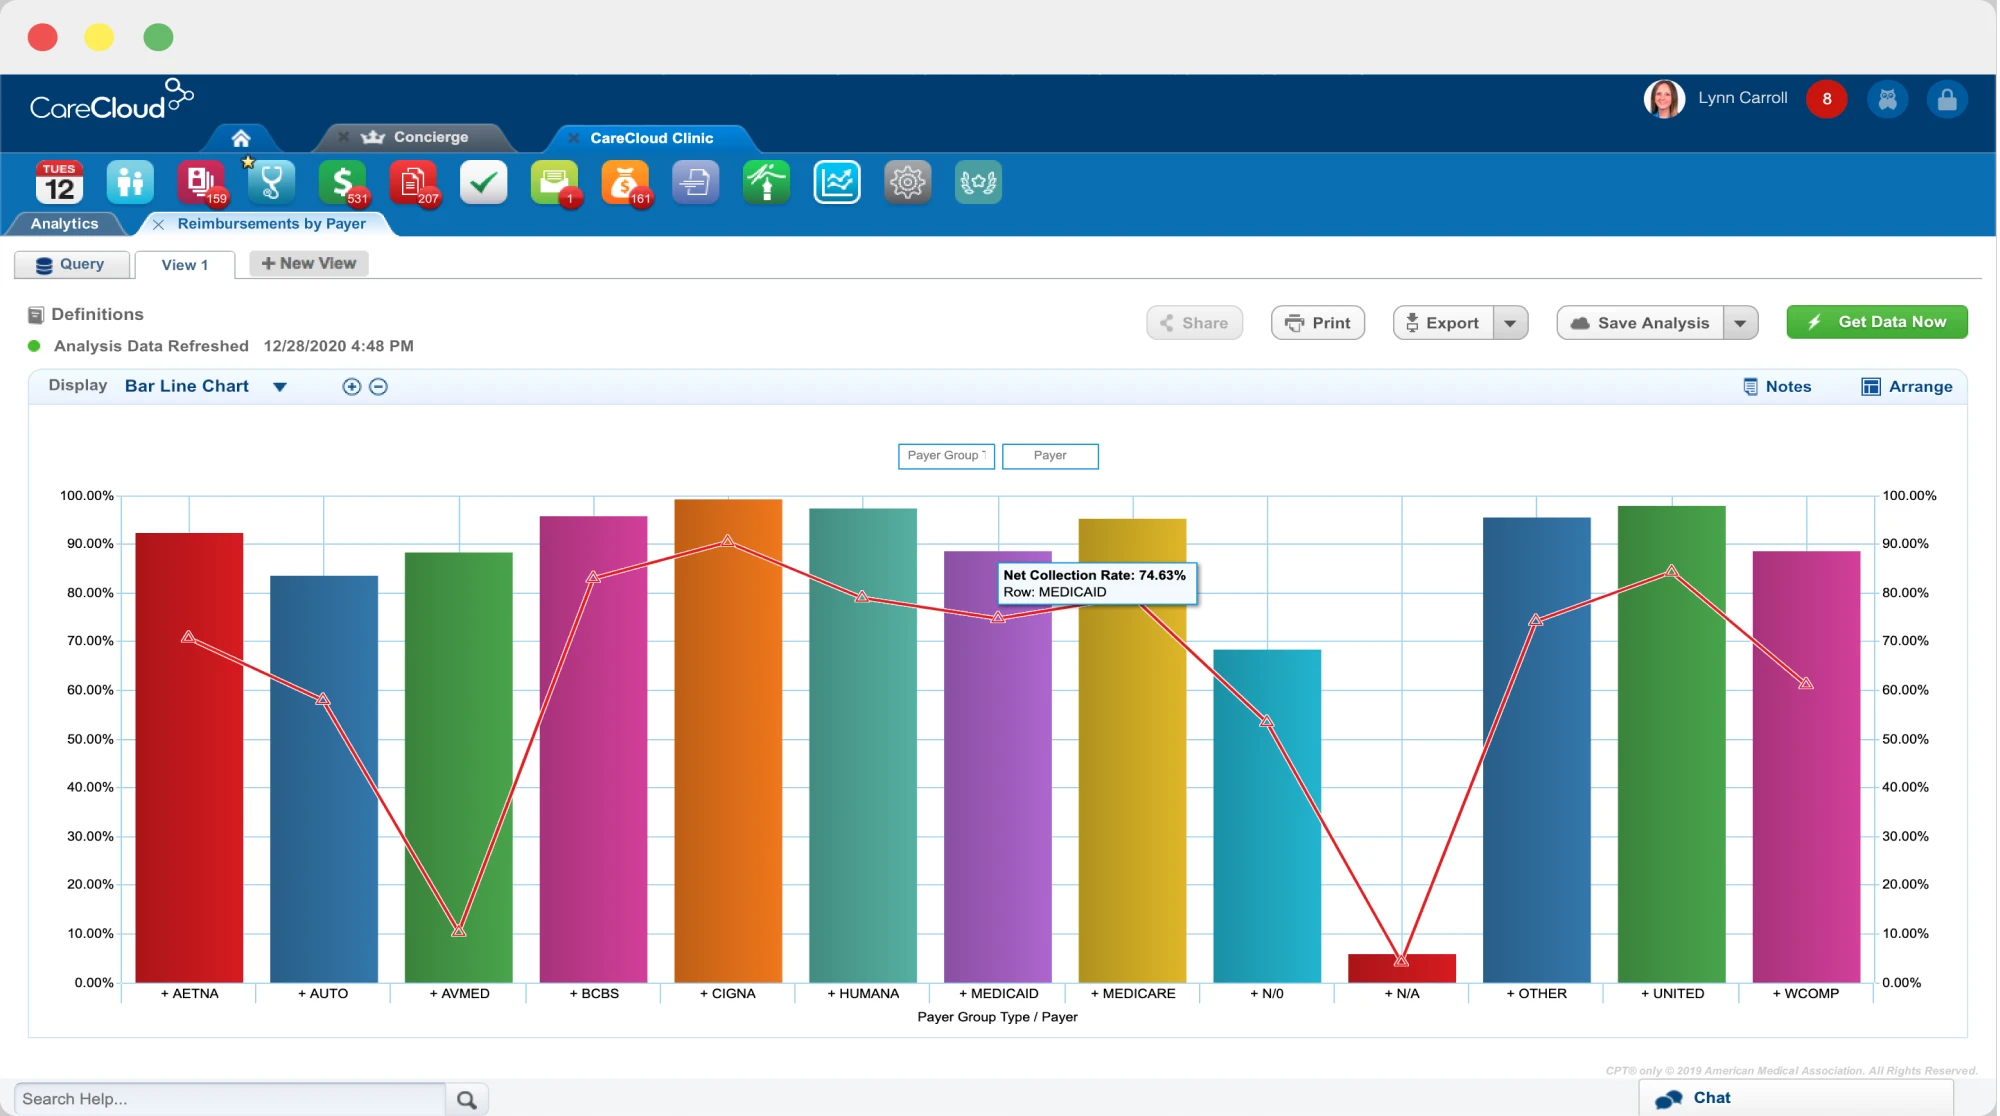
Task: Click the Search Help input field
Action: (230, 1099)
